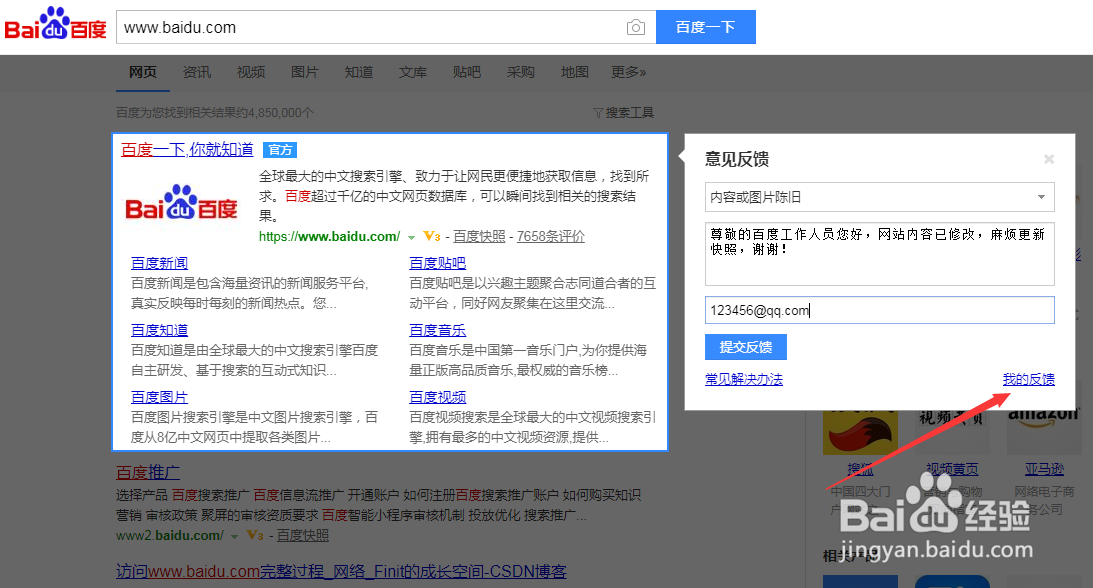Screen dimensions: 1093x588
Task: Click the www2.baidu.com/ green URL
Action: pos(169,535)
